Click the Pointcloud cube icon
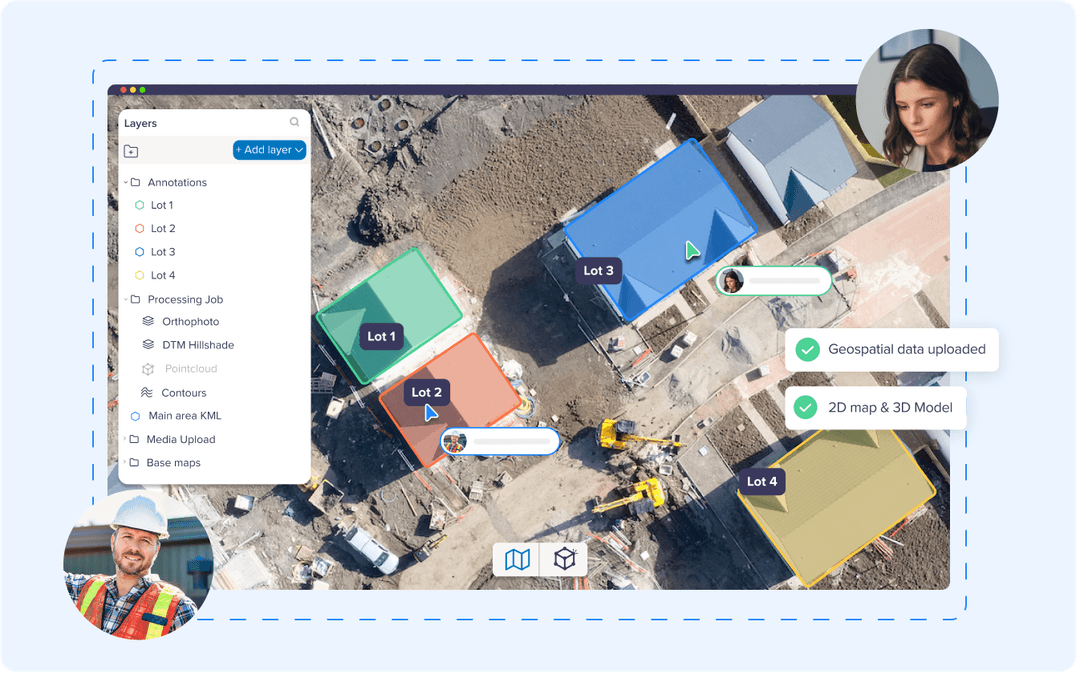 [x=147, y=369]
